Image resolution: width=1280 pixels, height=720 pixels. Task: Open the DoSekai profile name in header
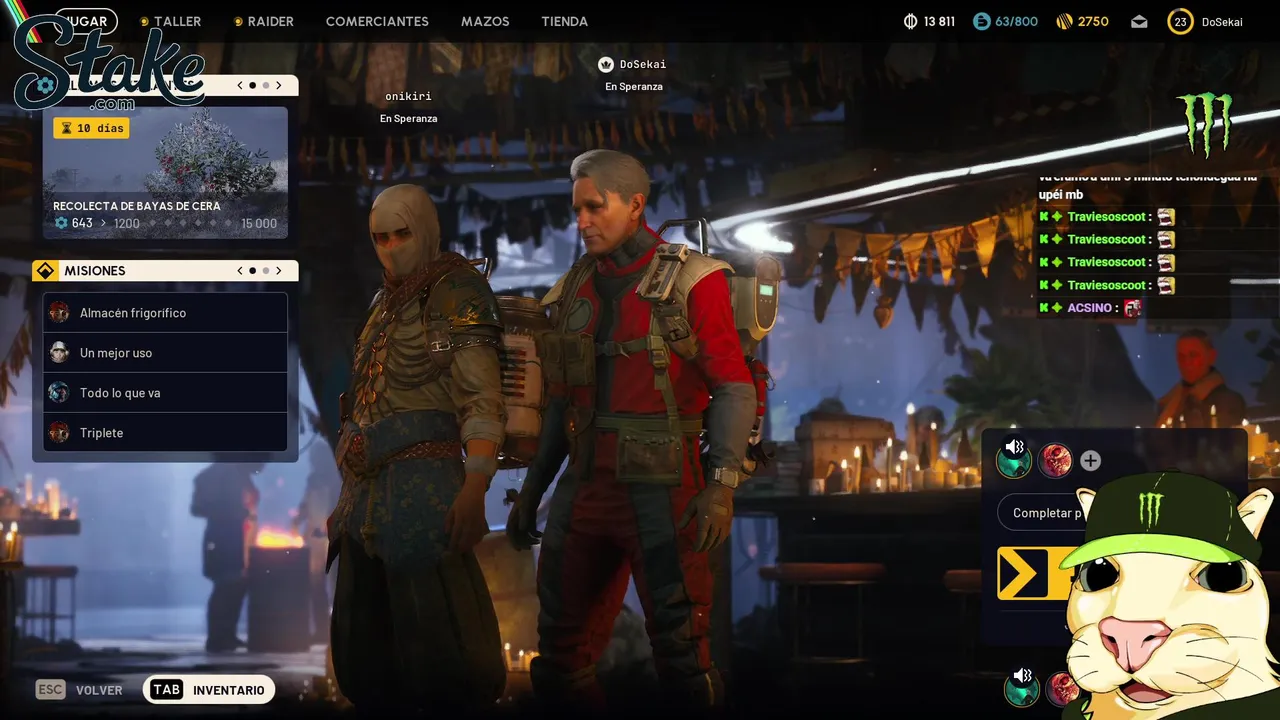pos(1222,21)
